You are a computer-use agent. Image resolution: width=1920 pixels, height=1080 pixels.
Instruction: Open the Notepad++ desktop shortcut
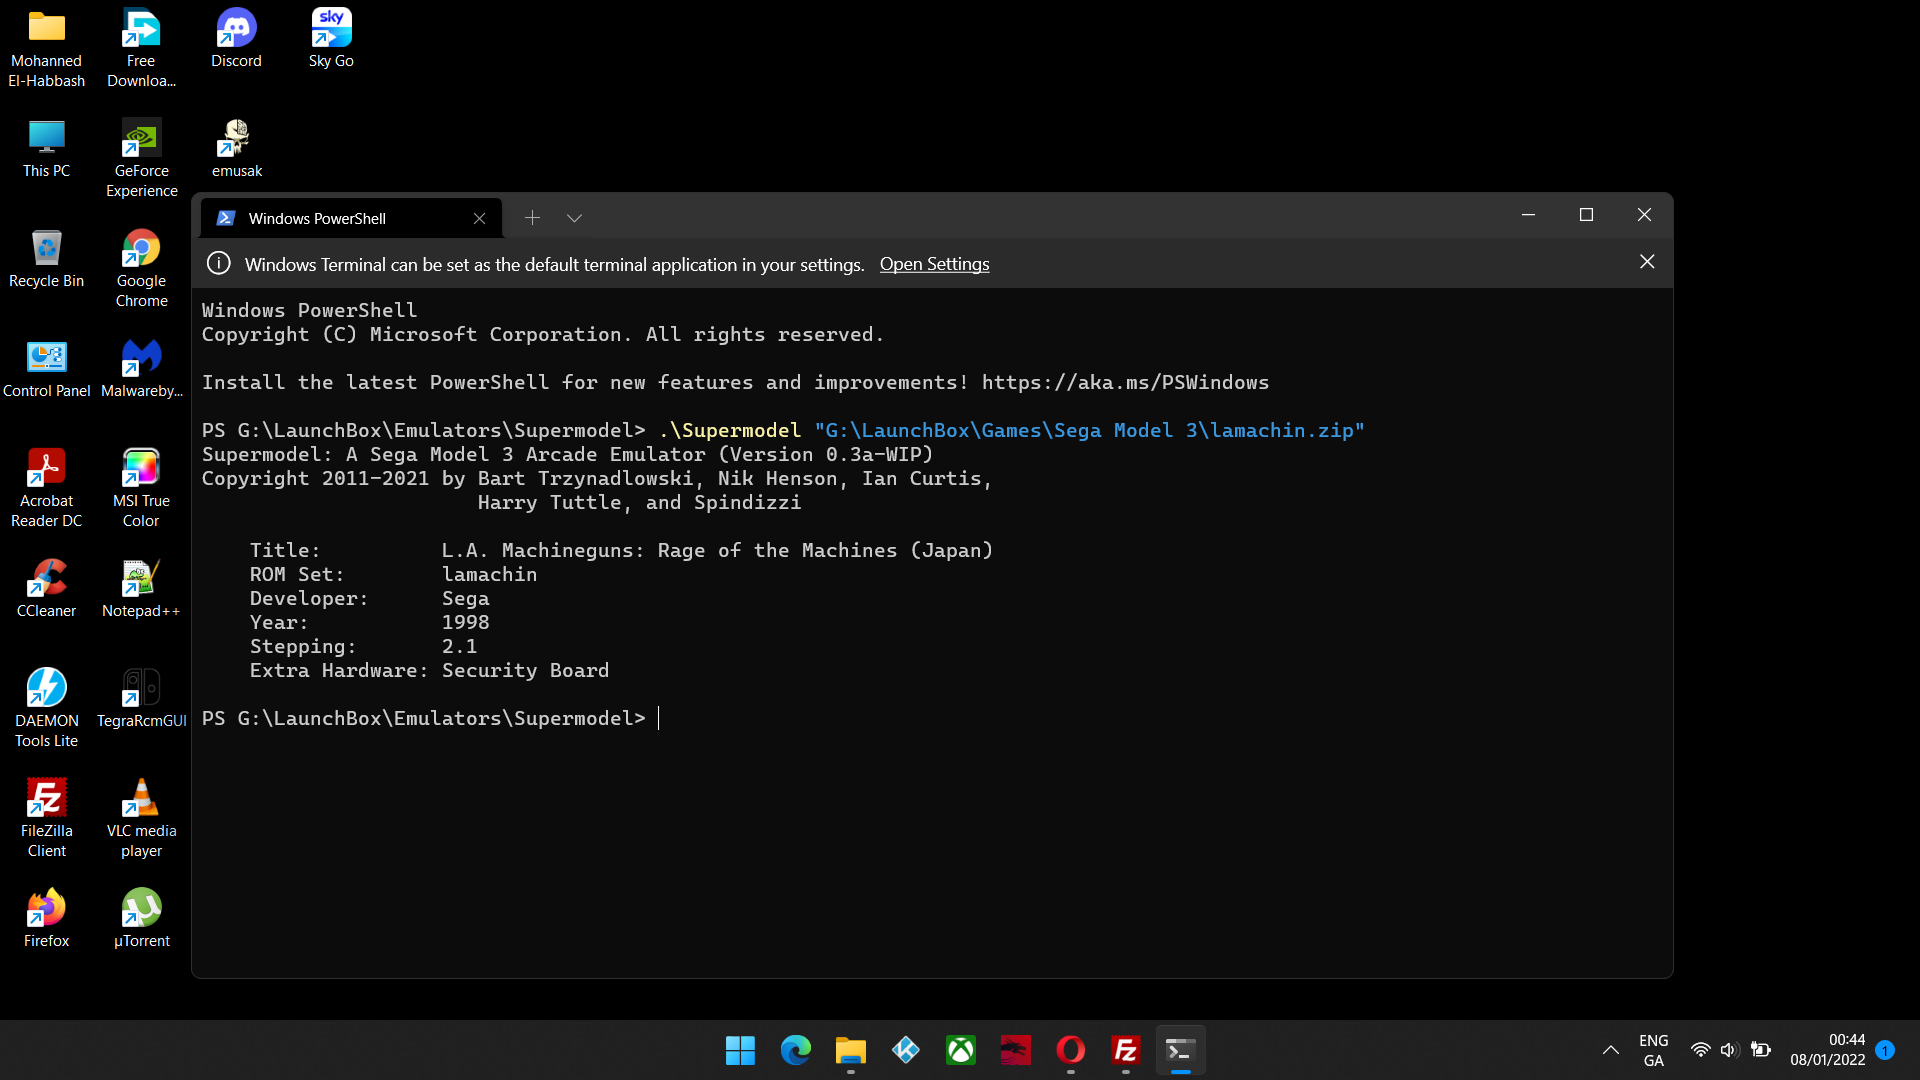(141, 590)
